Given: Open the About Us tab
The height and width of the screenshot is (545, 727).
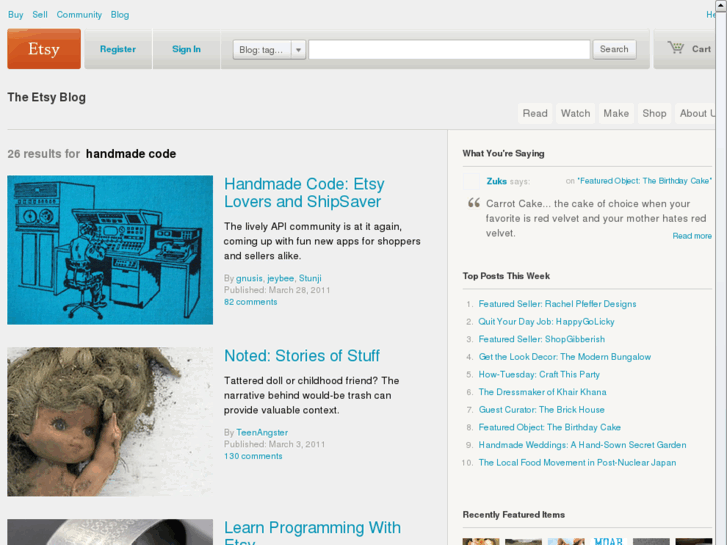Looking at the screenshot, I should [x=695, y=113].
